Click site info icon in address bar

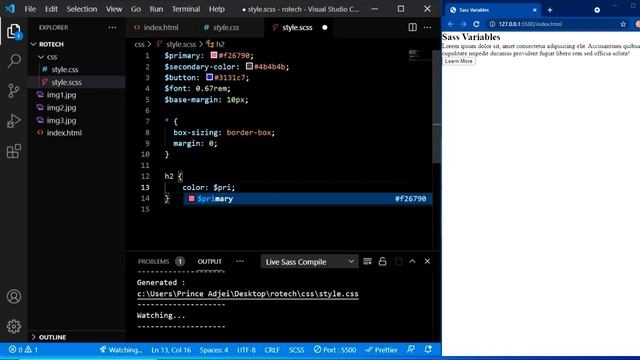point(492,24)
